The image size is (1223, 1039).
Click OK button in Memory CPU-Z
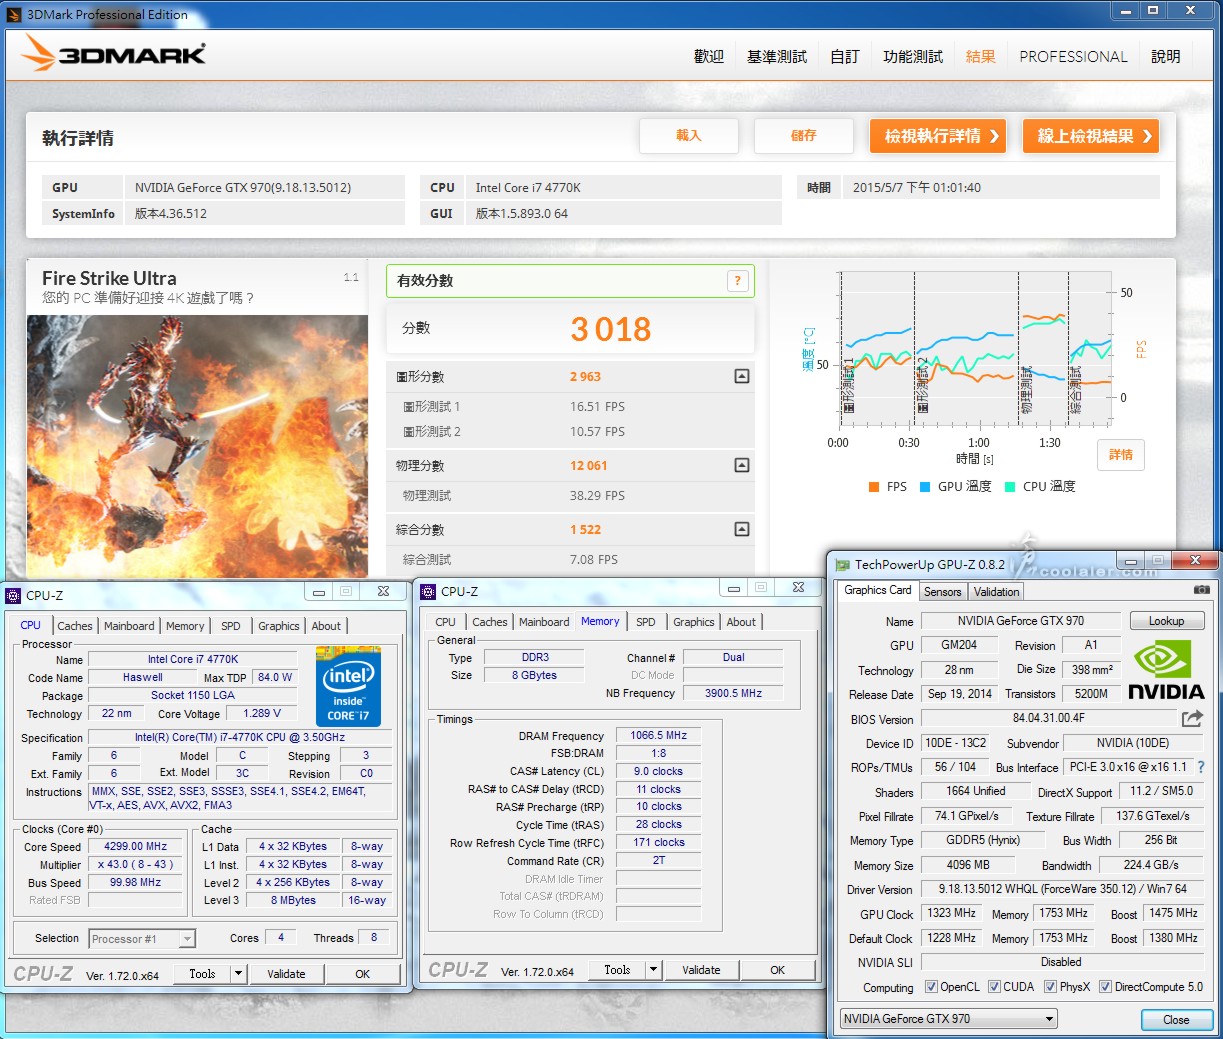[x=778, y=969]
